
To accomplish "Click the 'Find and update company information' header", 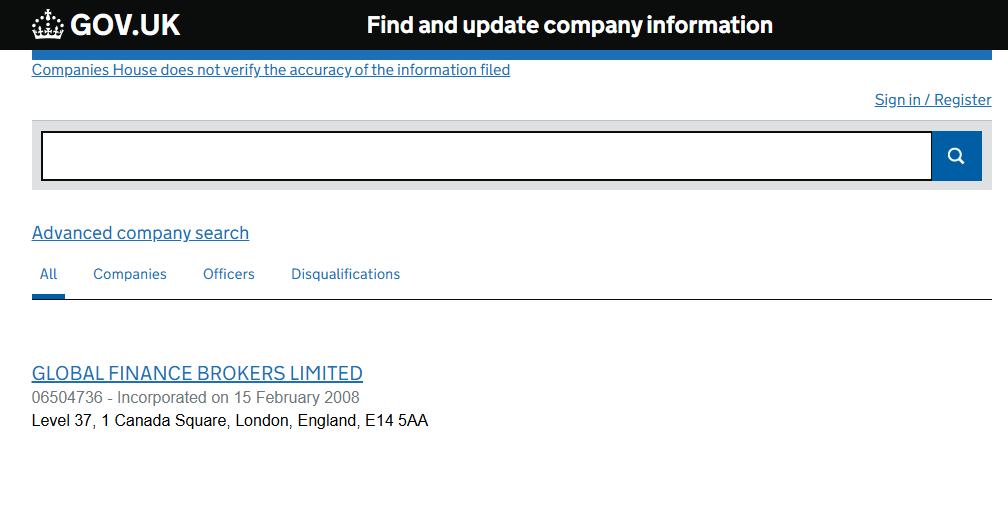I will coord(570,25).
